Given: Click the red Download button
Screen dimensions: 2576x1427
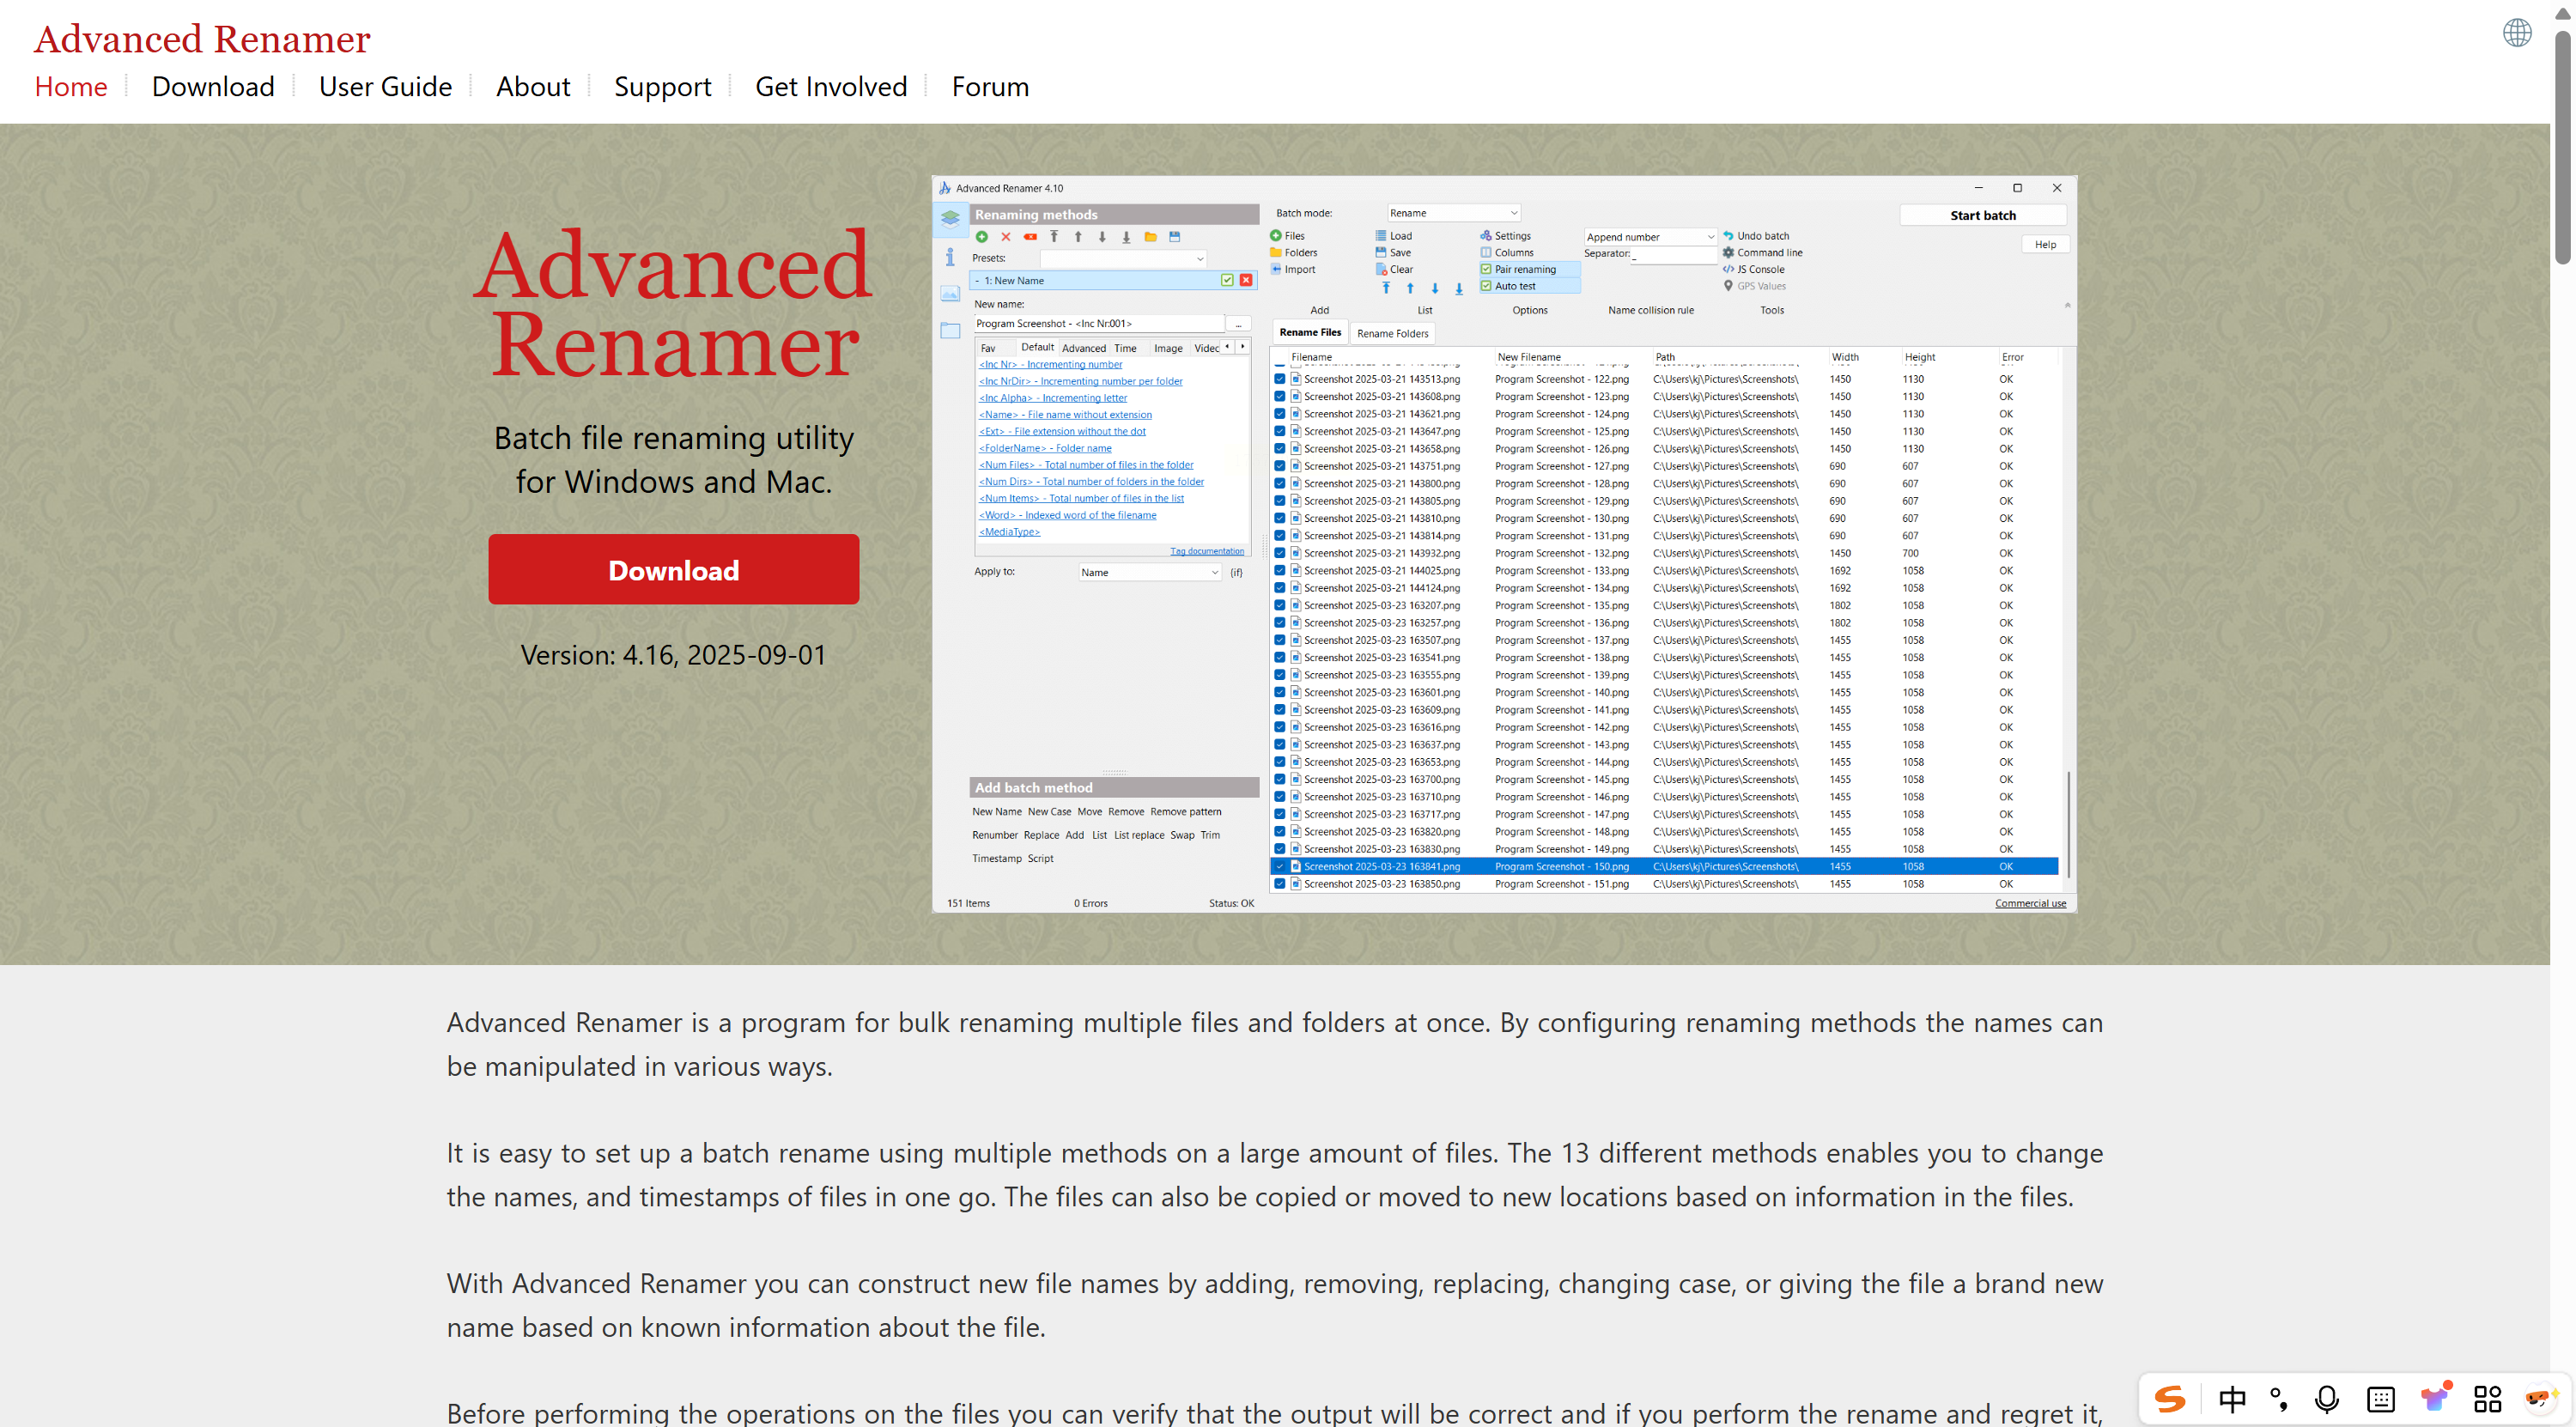Looking at the screenshot, I should pos(673,570).
